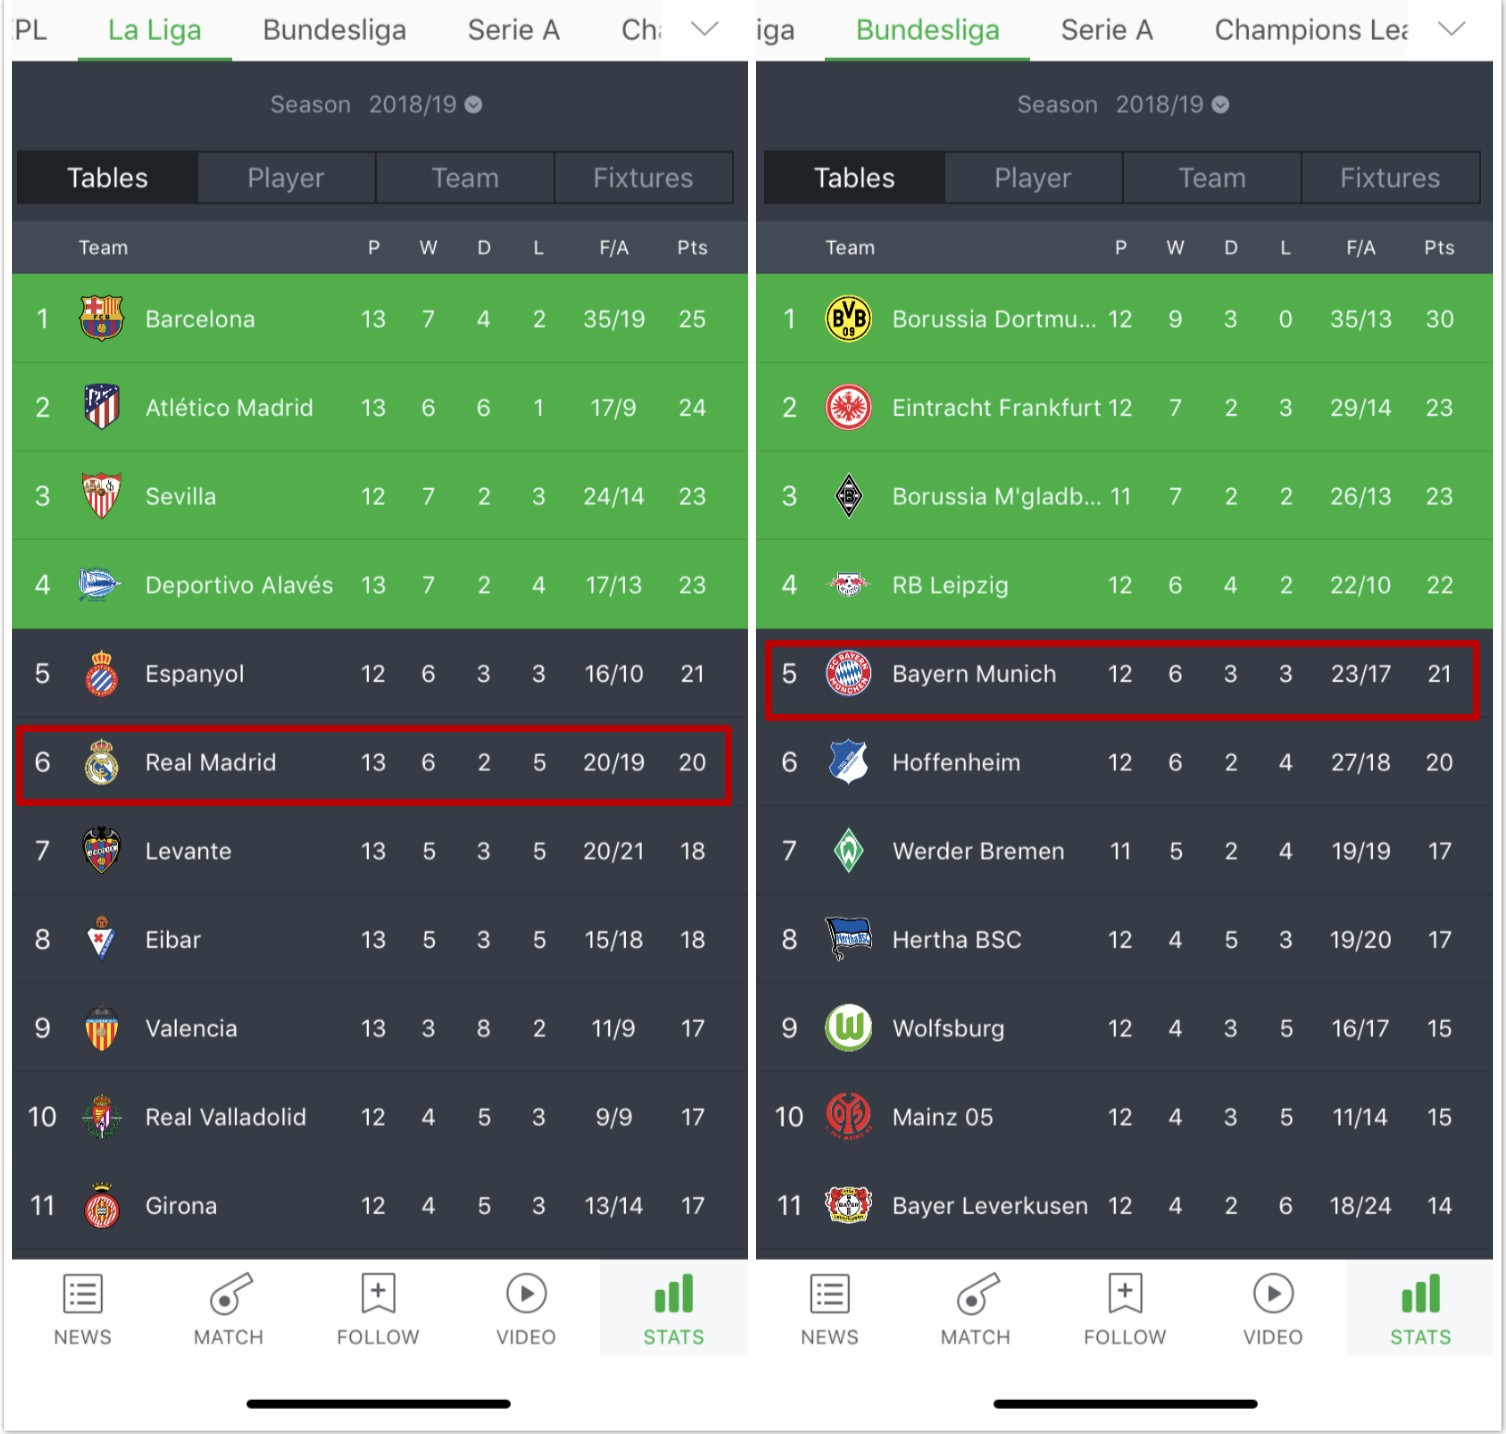This screenshot has width=1506, height=1434.
Task: Click the Borussia Dortmund BVB crest
Action: point(848,319)
